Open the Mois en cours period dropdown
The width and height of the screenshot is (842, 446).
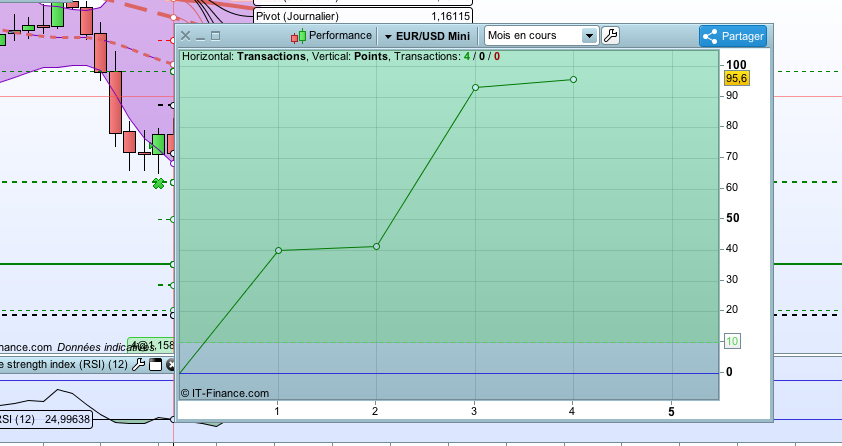[541, 36]
